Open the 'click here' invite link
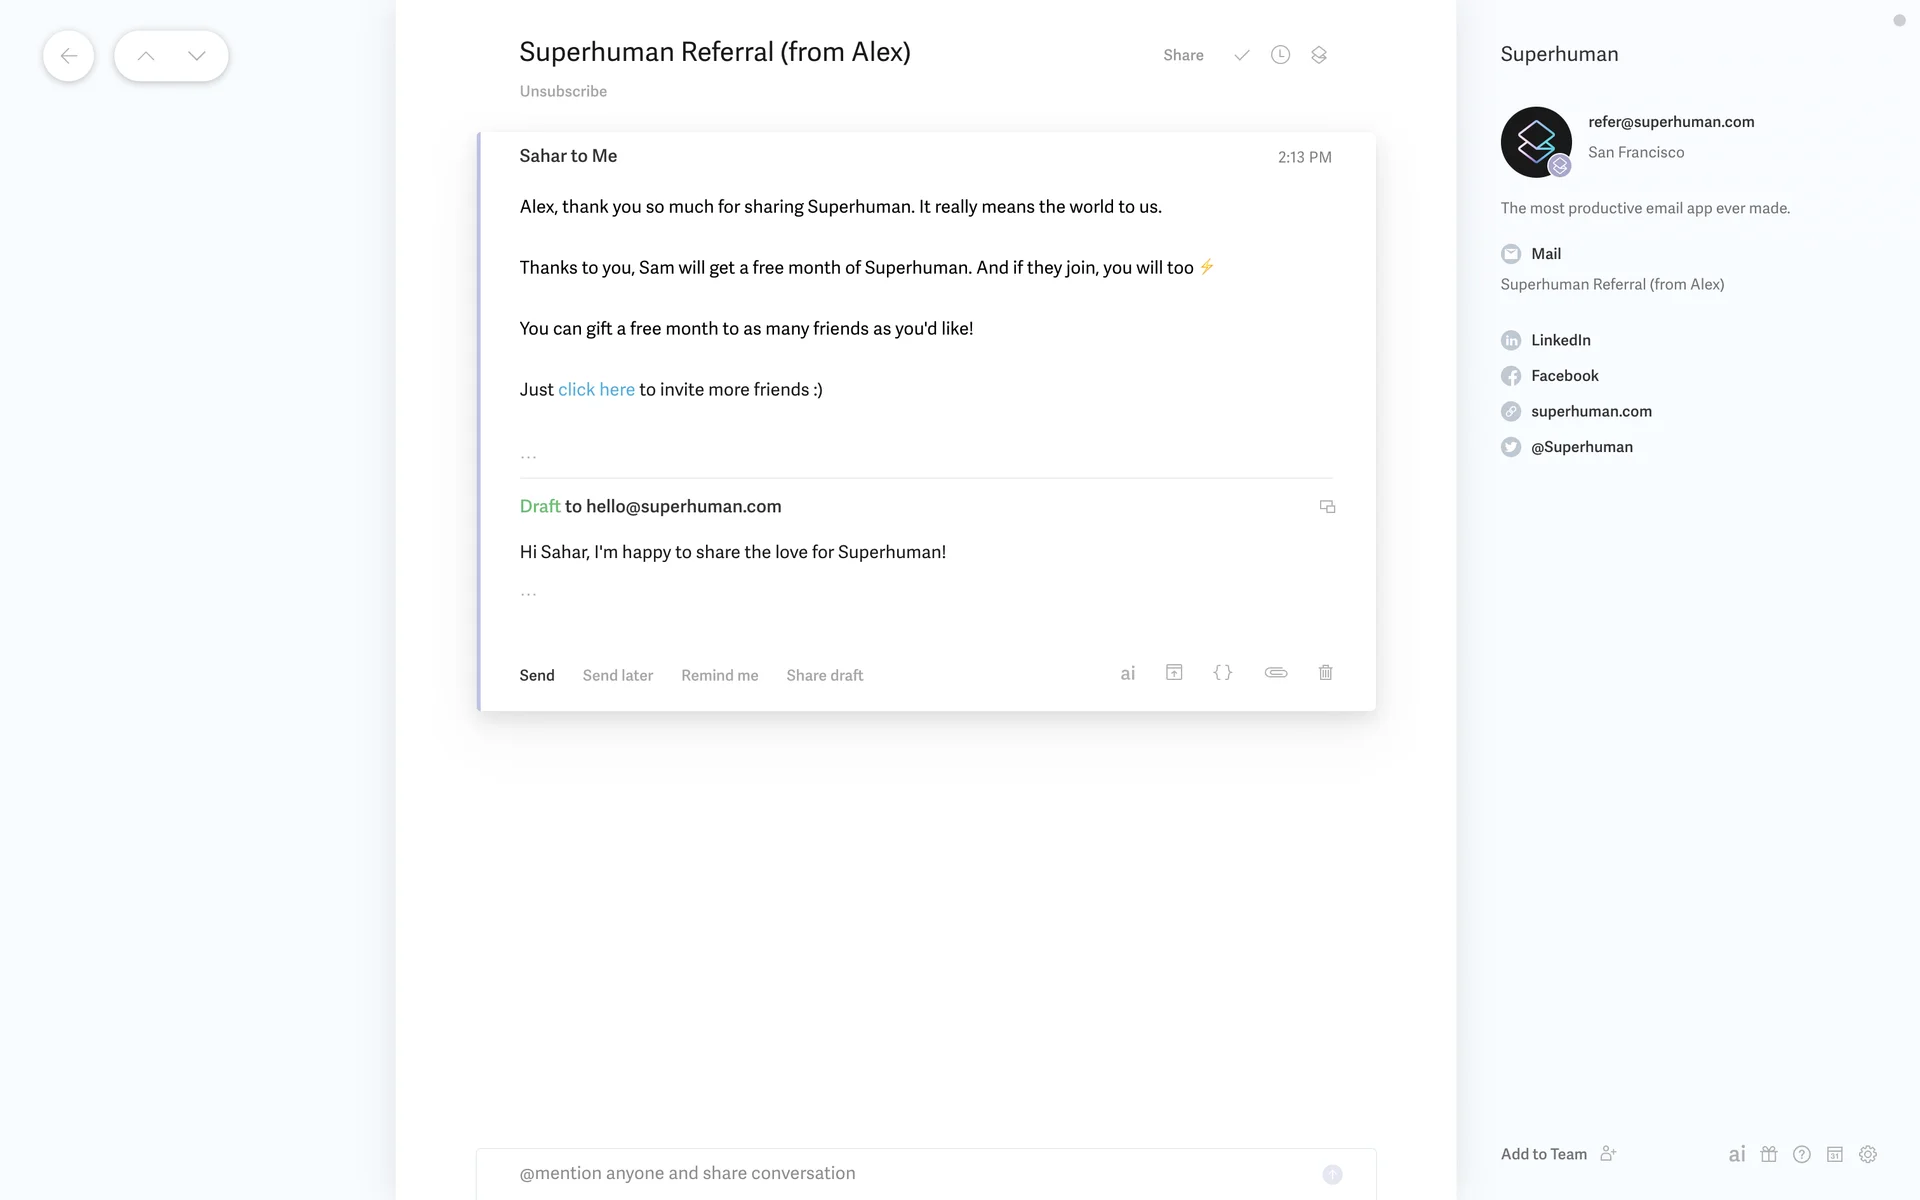 [596, 390]
